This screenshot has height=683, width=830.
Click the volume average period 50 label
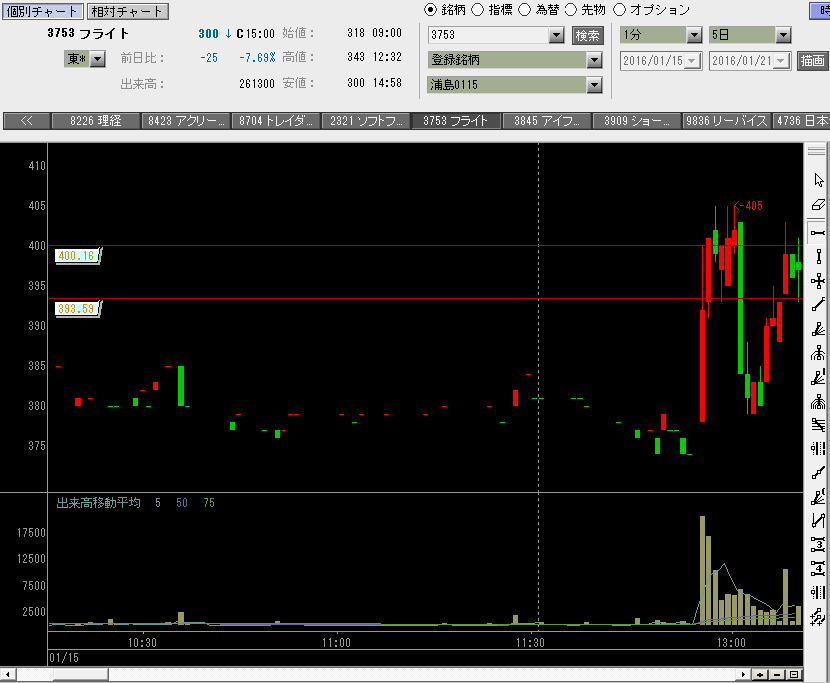pos(182,503)
